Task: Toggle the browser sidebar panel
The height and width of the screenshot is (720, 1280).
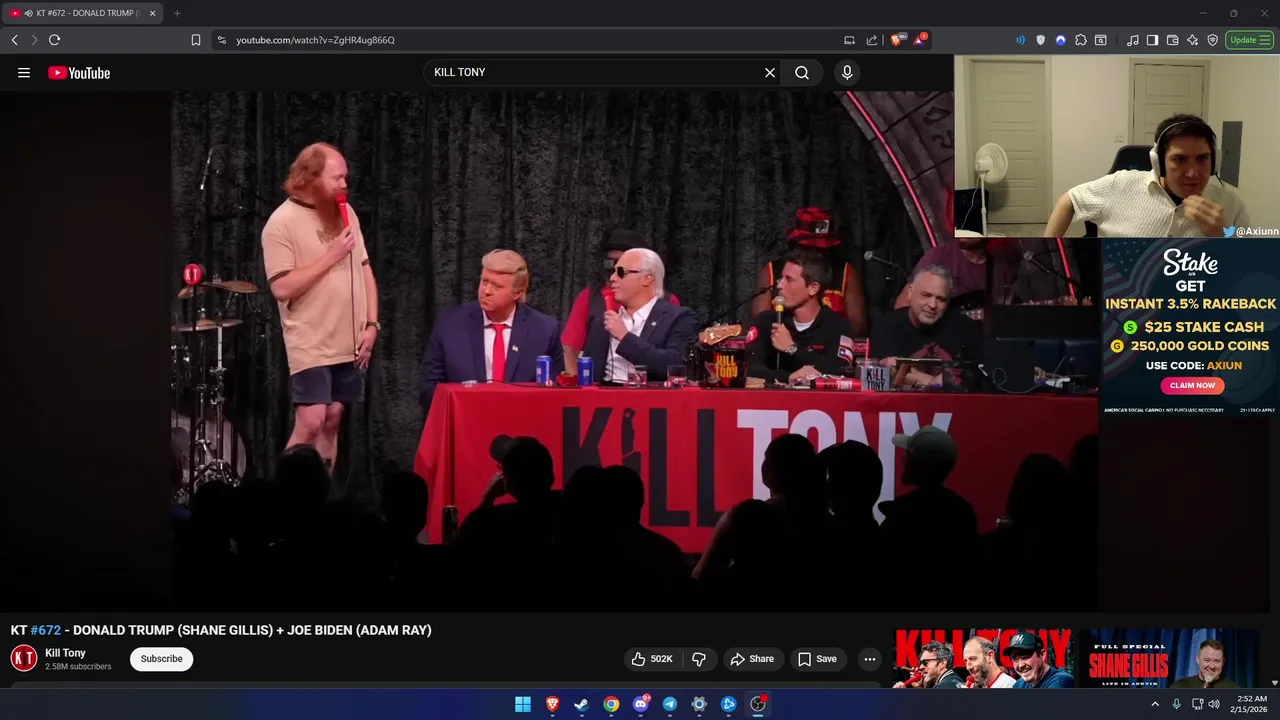Action: pyautogui.click(x=1152, y=40)
